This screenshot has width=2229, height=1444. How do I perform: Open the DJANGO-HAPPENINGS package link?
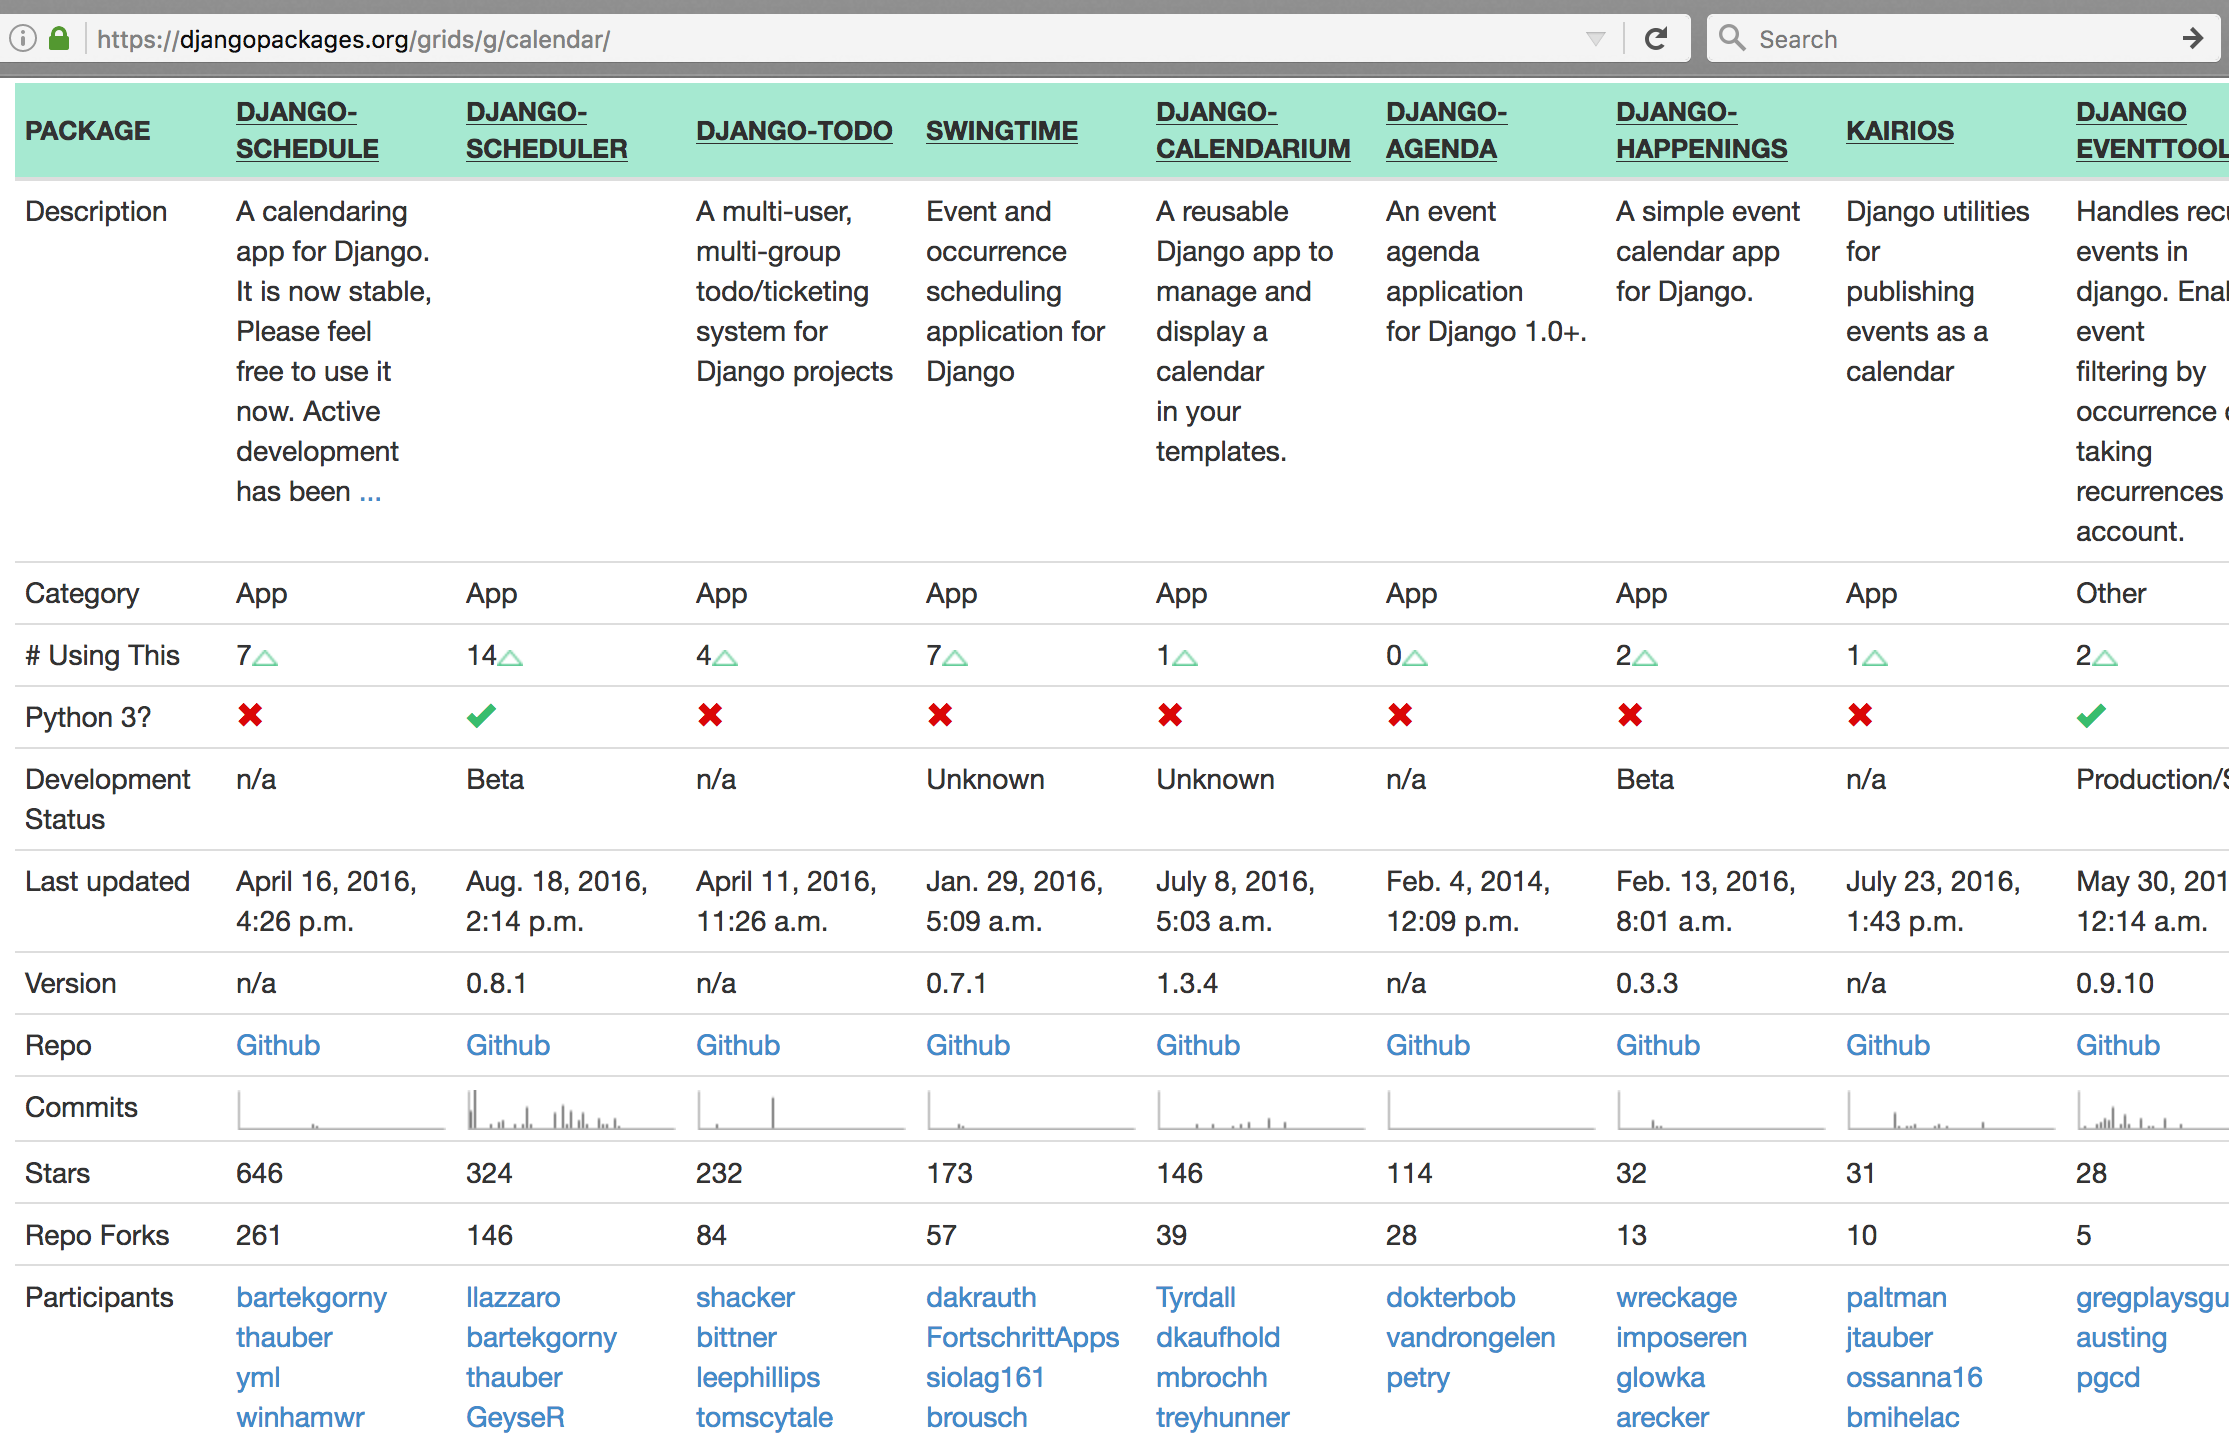1701,130
